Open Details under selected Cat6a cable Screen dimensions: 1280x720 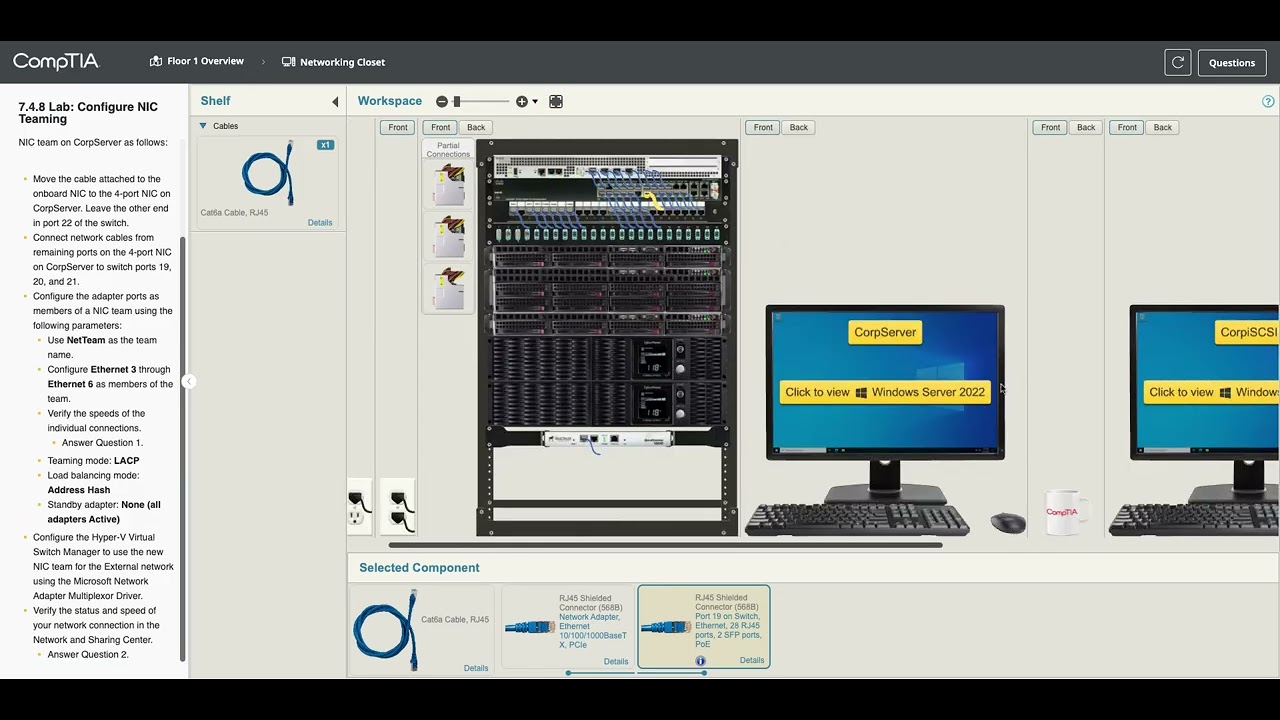coord(476,668)
